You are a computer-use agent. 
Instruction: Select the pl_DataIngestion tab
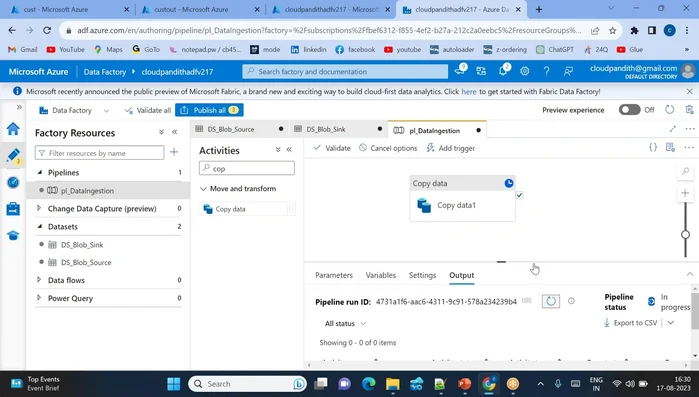[437, 130]
